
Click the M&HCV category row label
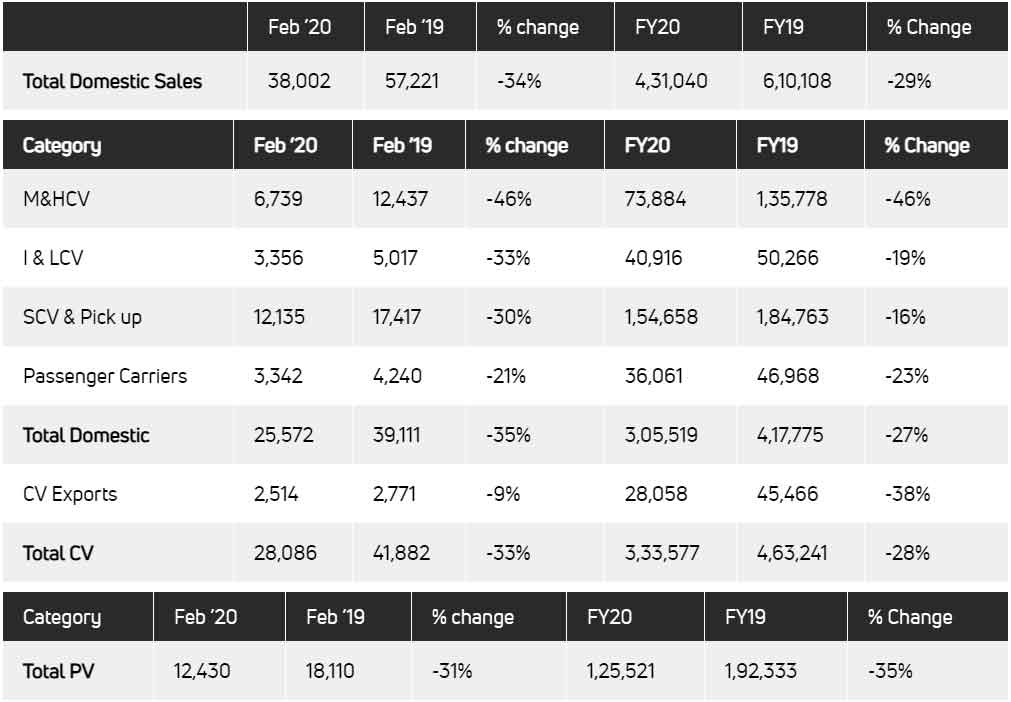pos(56,199)
